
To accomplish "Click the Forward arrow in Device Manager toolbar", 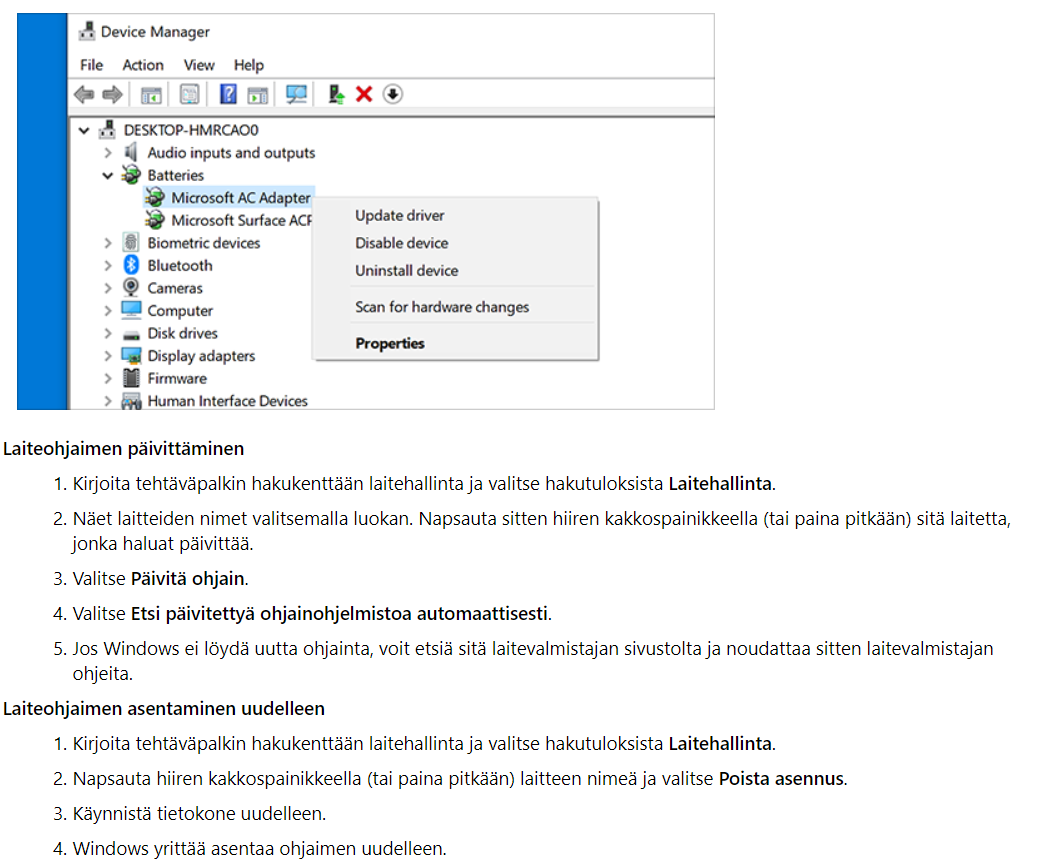I will (x=113, y=95).
